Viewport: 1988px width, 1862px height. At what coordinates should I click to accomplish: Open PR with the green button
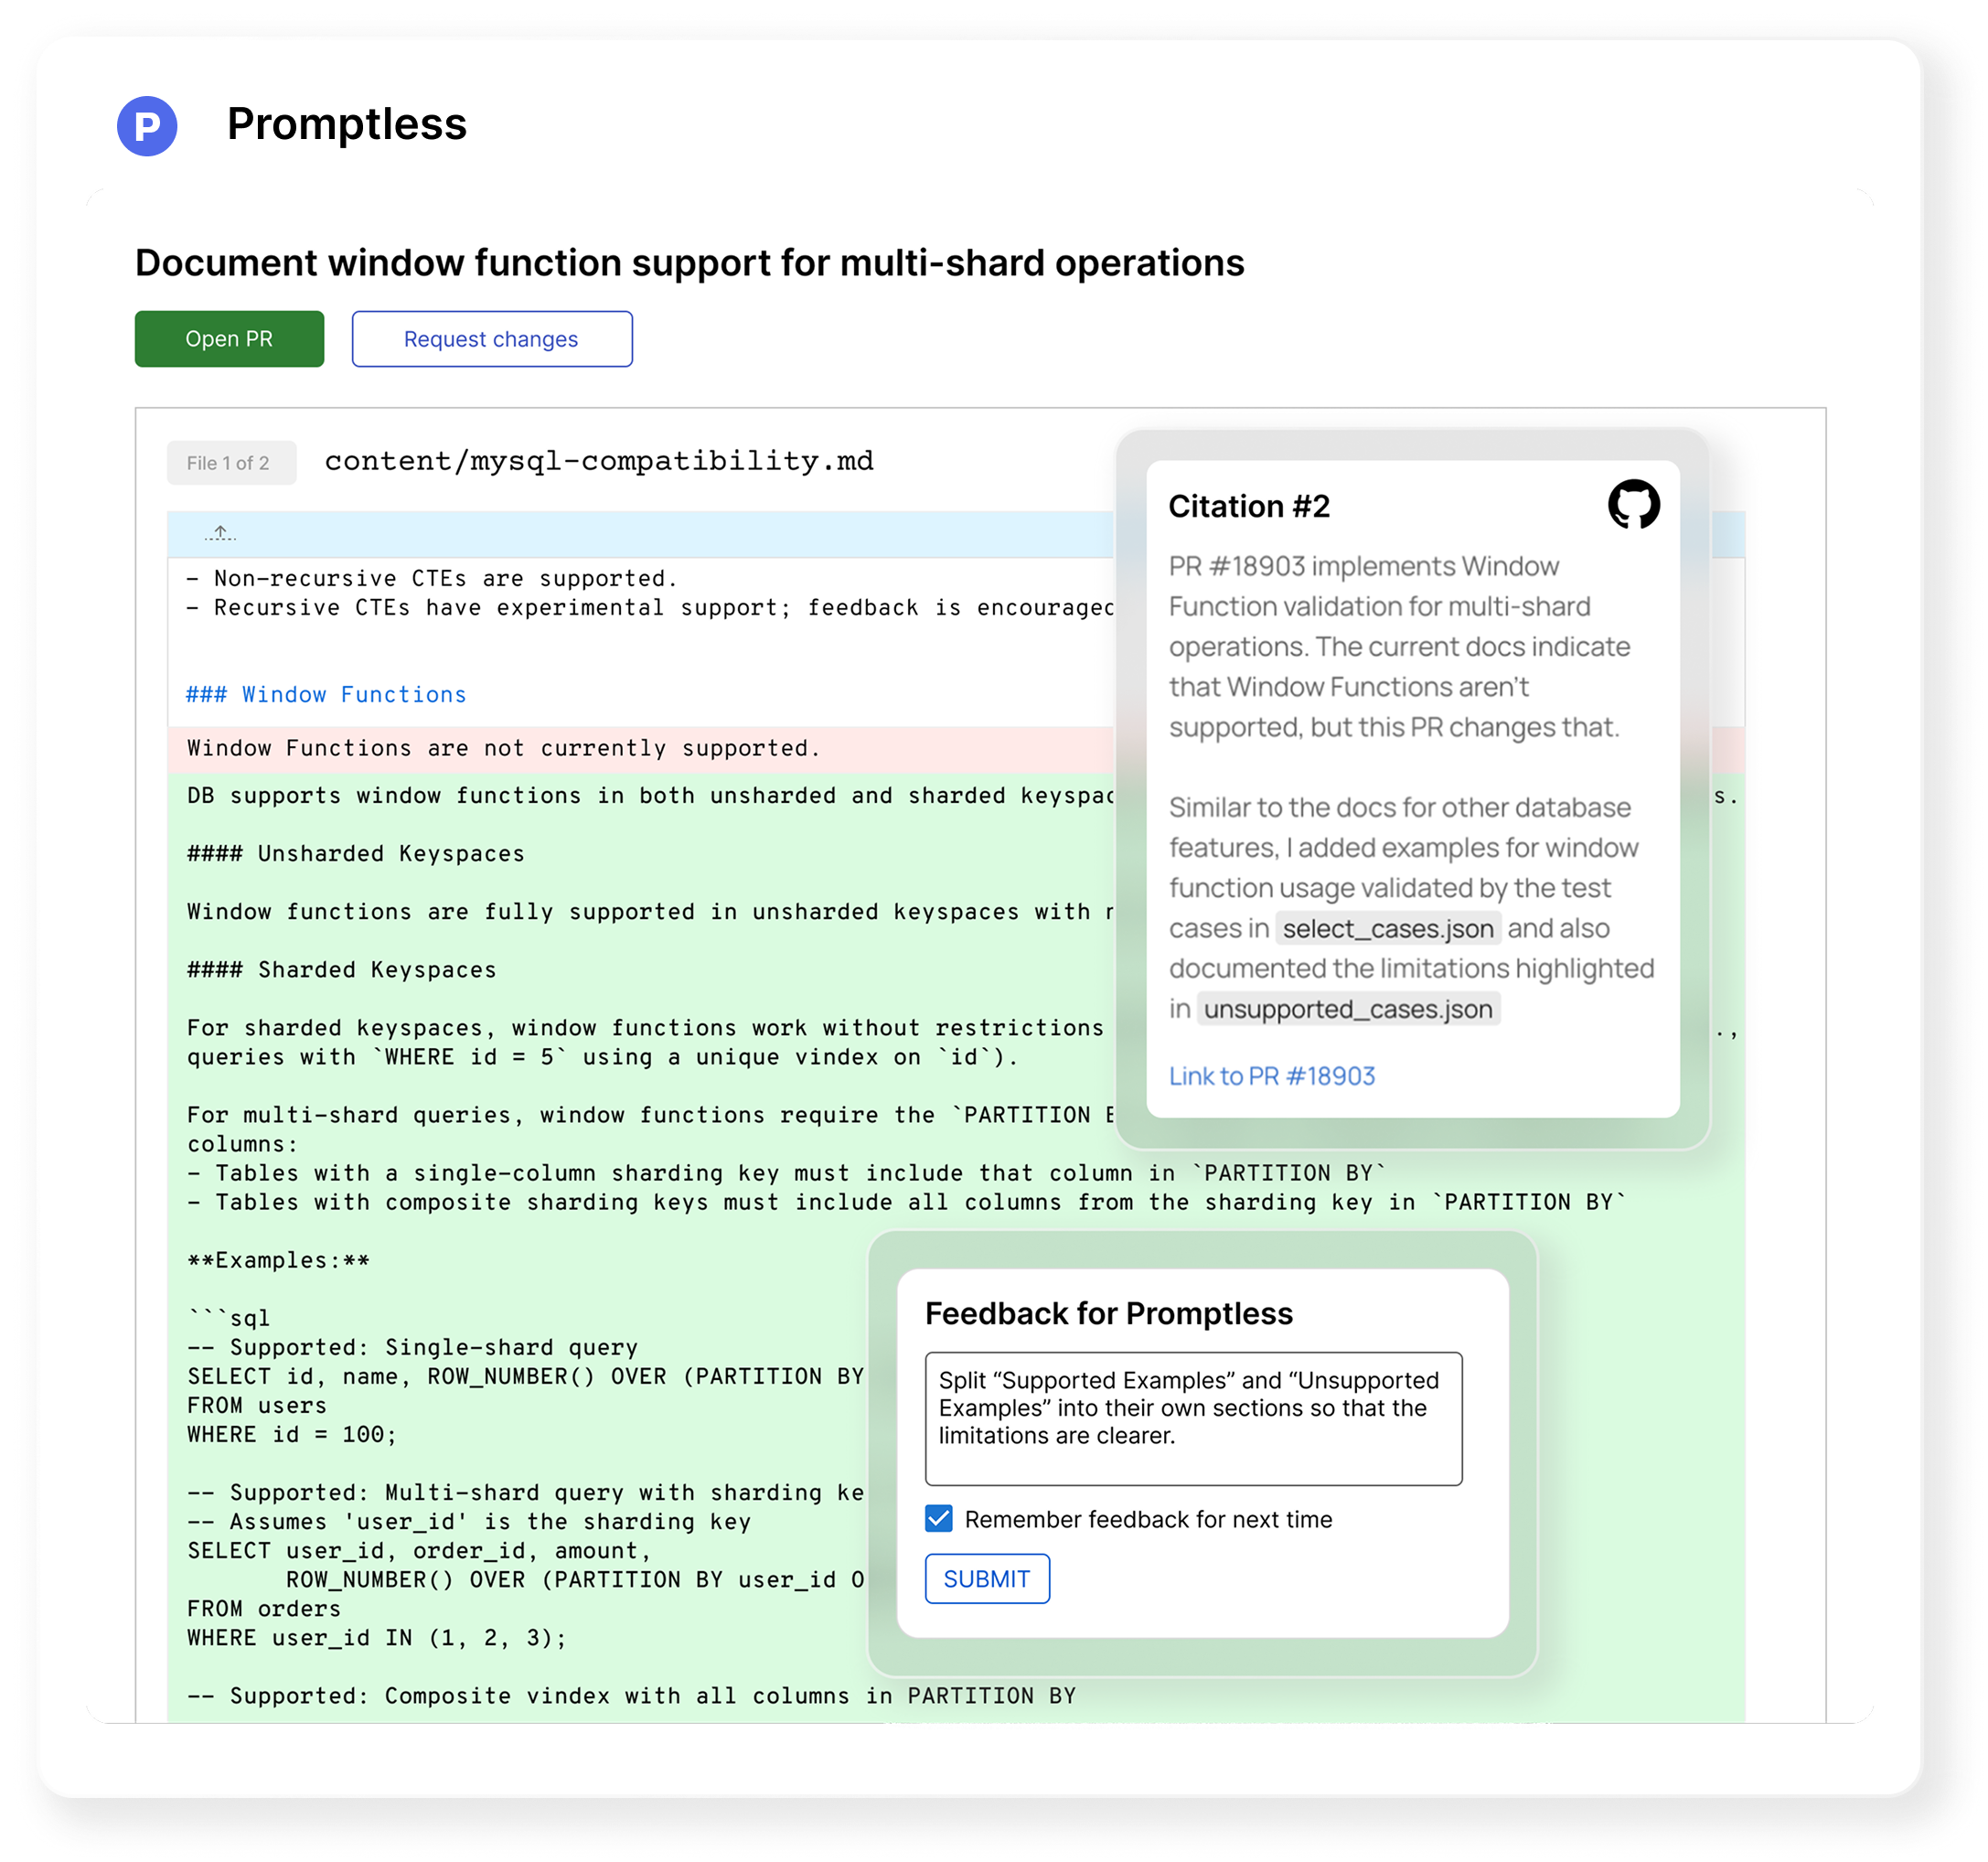pyautogui.click(x=229, y=338)
